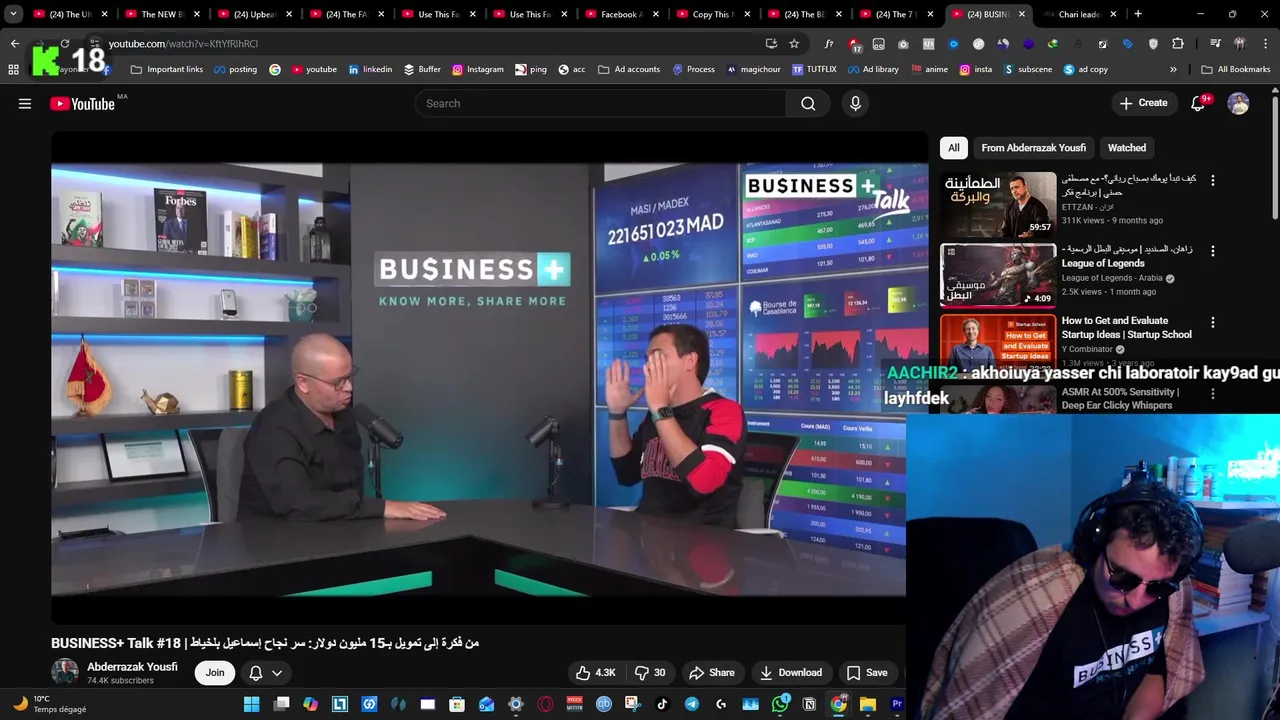Start voice search with the microphone
This screenshot has width=1280, height=720.
(855, 103)
